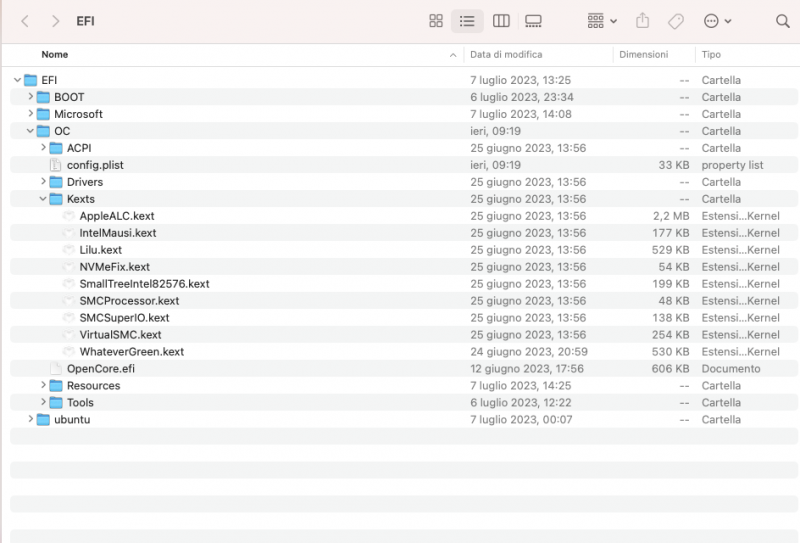
Task: Switch to icon grid view
Action: click(436, 21)
